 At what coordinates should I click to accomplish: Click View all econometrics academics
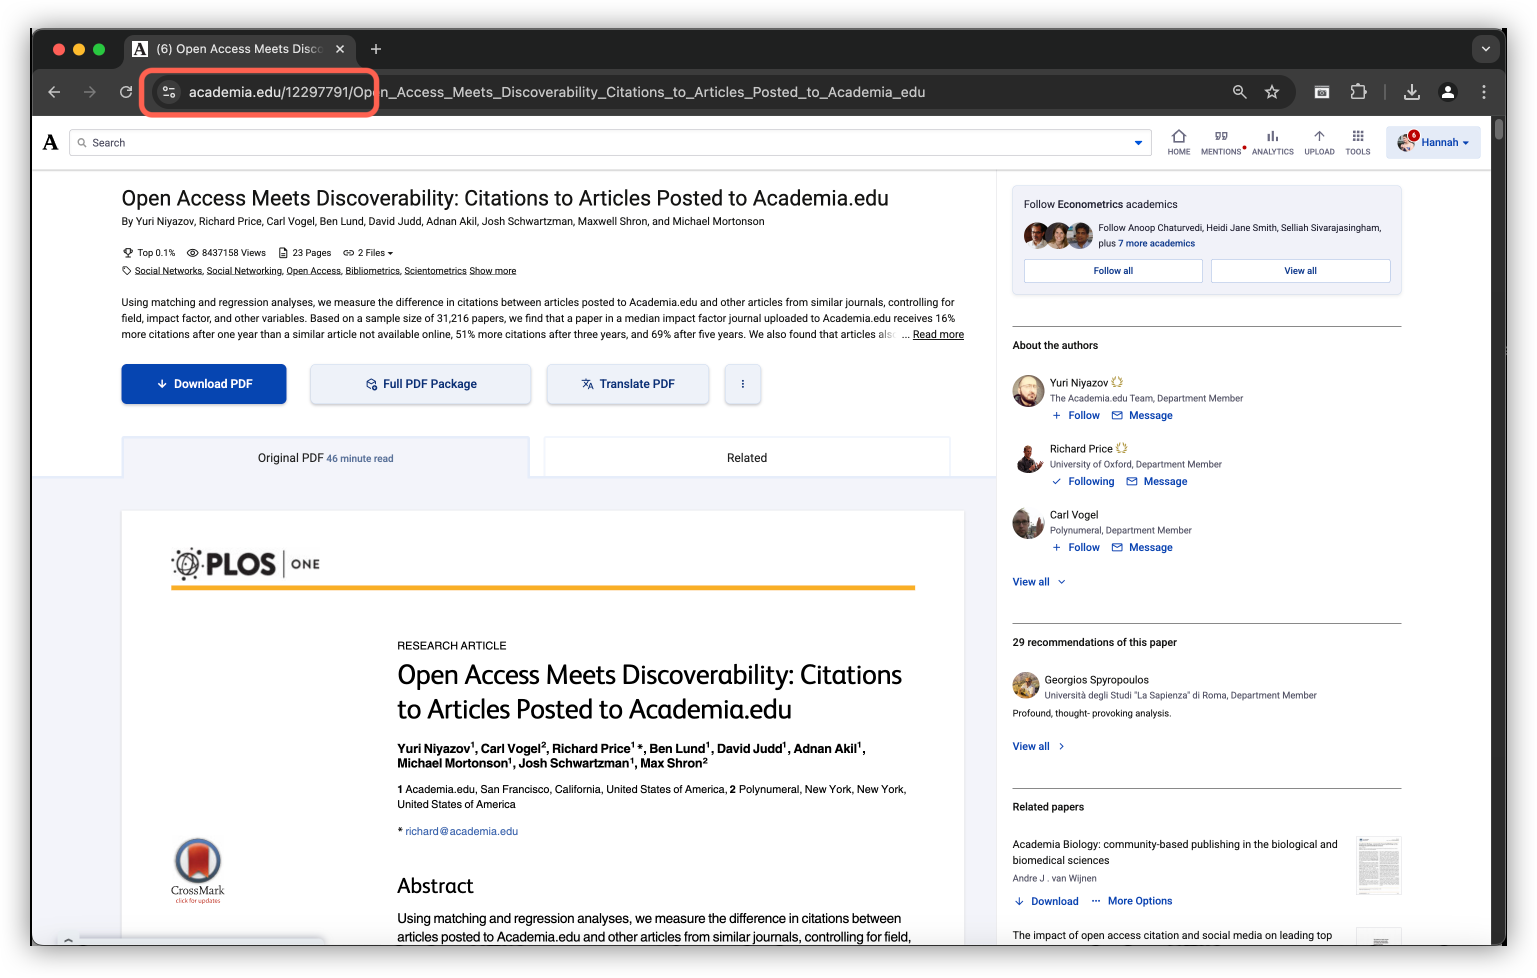1300,271
